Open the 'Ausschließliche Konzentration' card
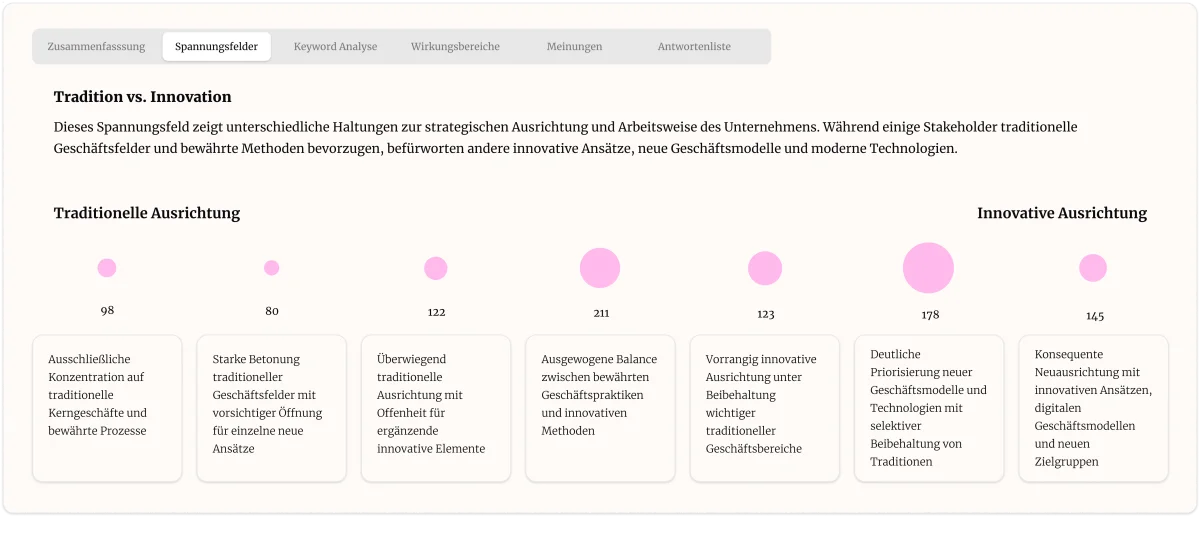The height and width of the screenshot is (559, 1200). (107, 408)
